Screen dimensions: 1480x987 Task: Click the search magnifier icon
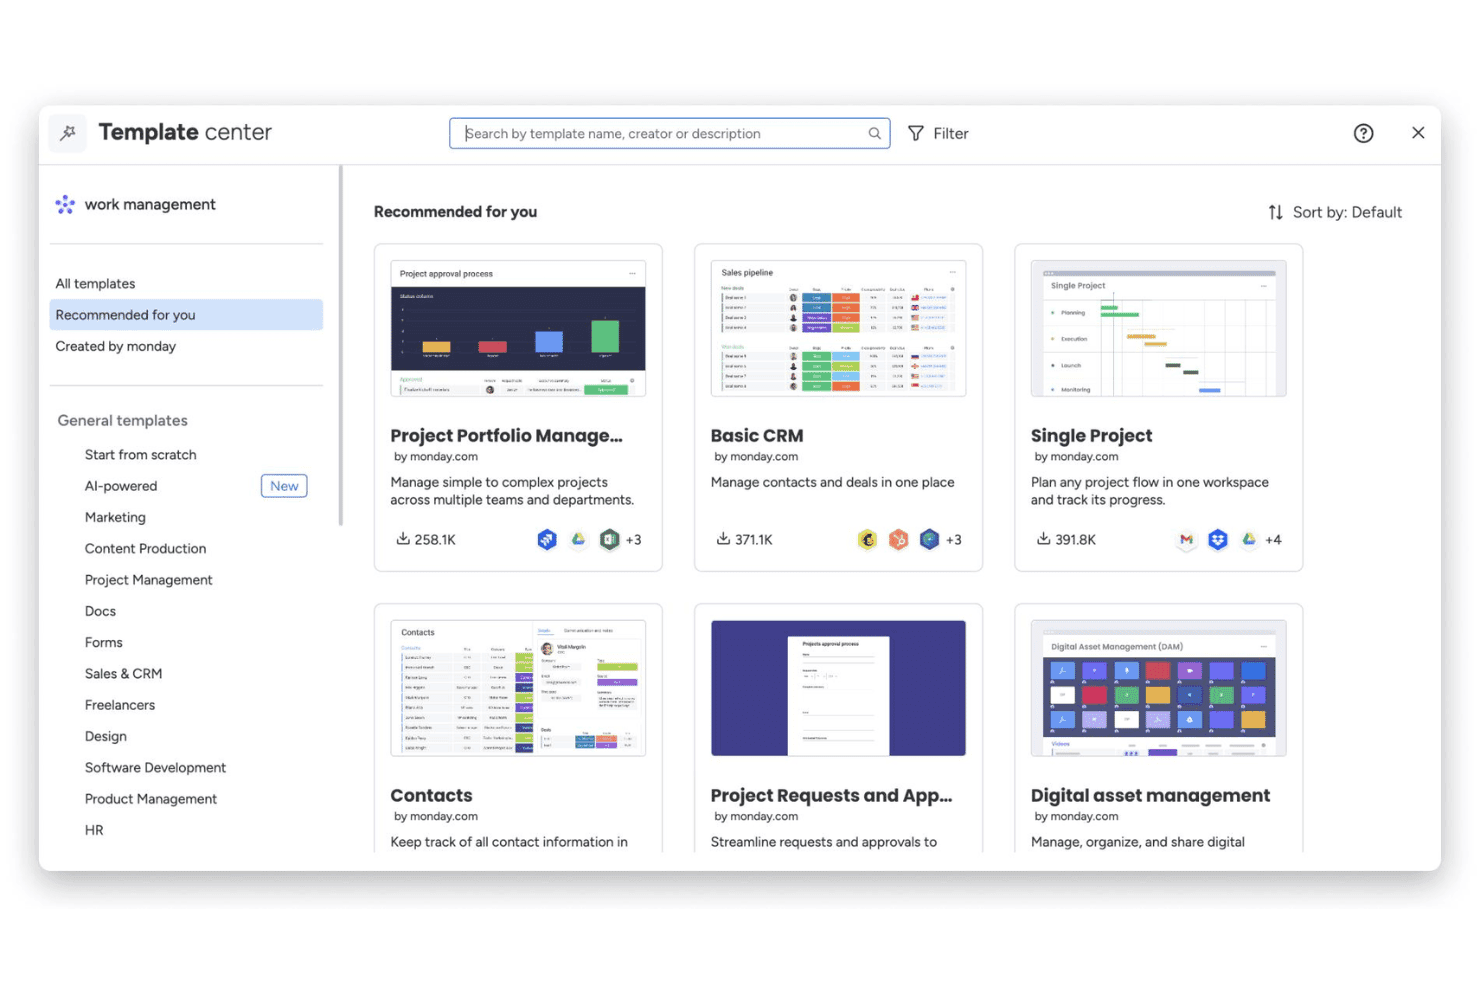click(x=875, y=133)
